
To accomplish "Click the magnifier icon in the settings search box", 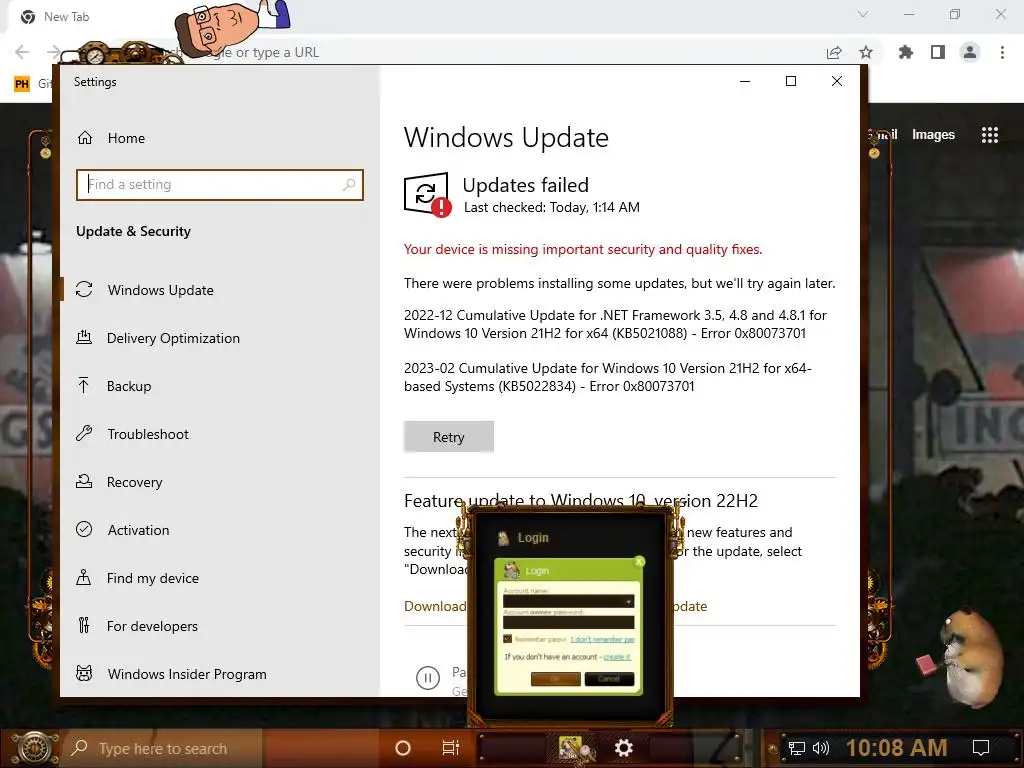I will pos(349,185).
